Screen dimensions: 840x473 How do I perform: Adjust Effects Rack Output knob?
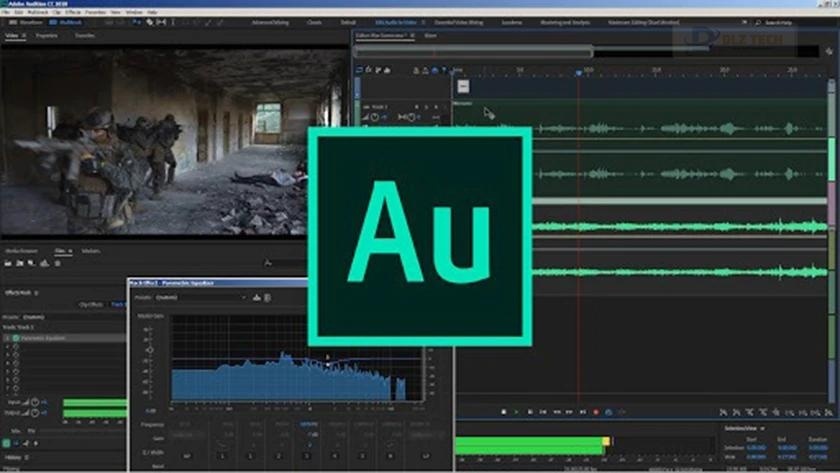[35, 413]
